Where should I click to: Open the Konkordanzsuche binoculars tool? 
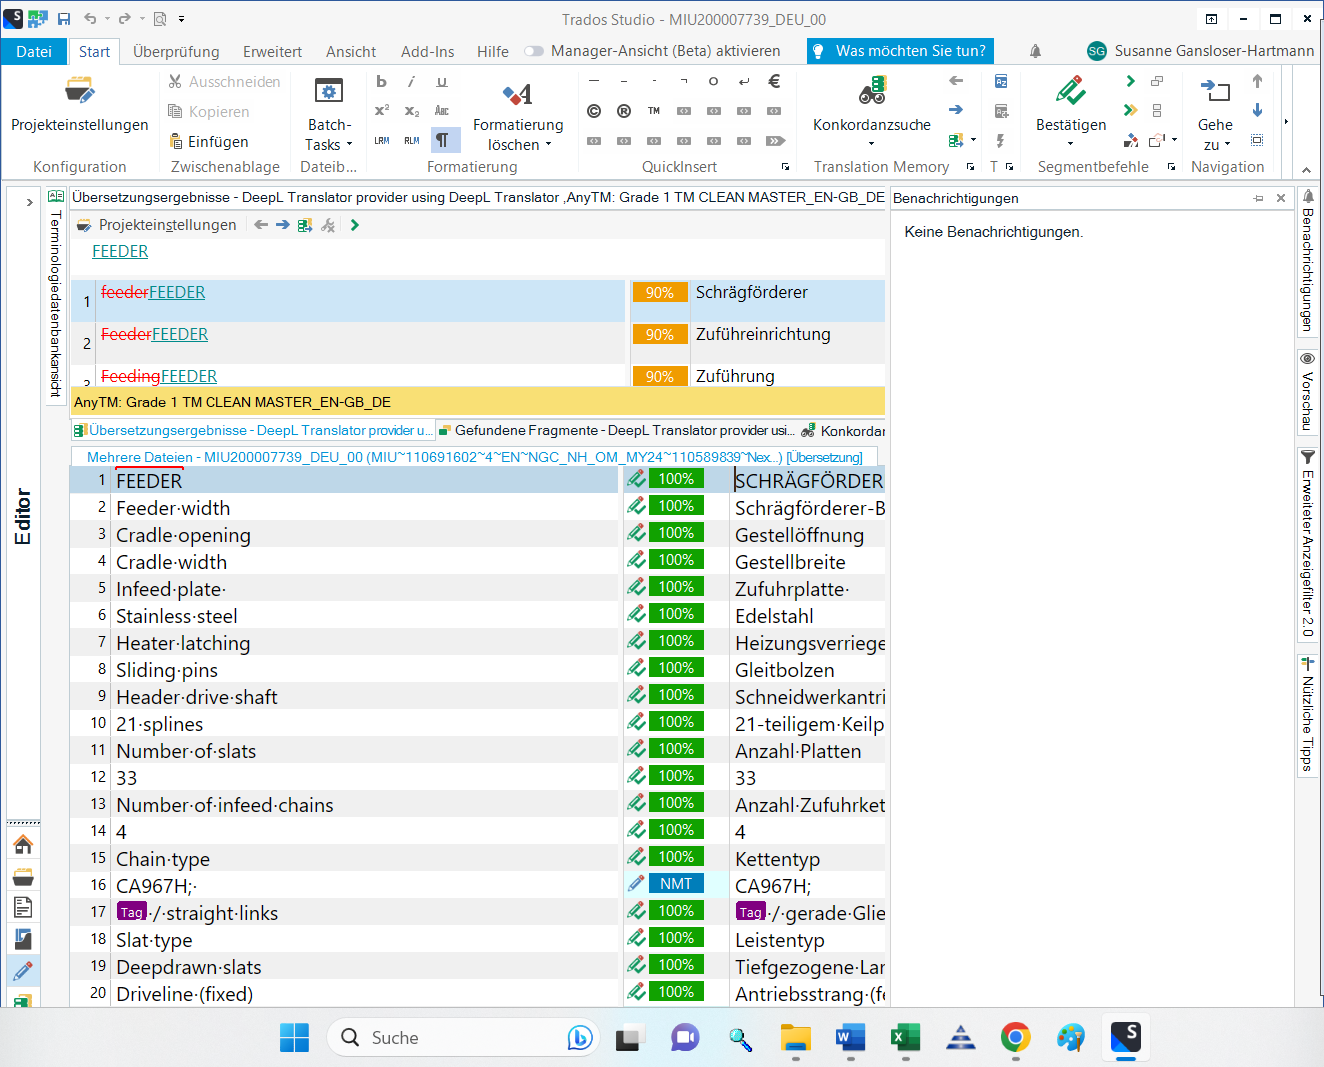872,92
